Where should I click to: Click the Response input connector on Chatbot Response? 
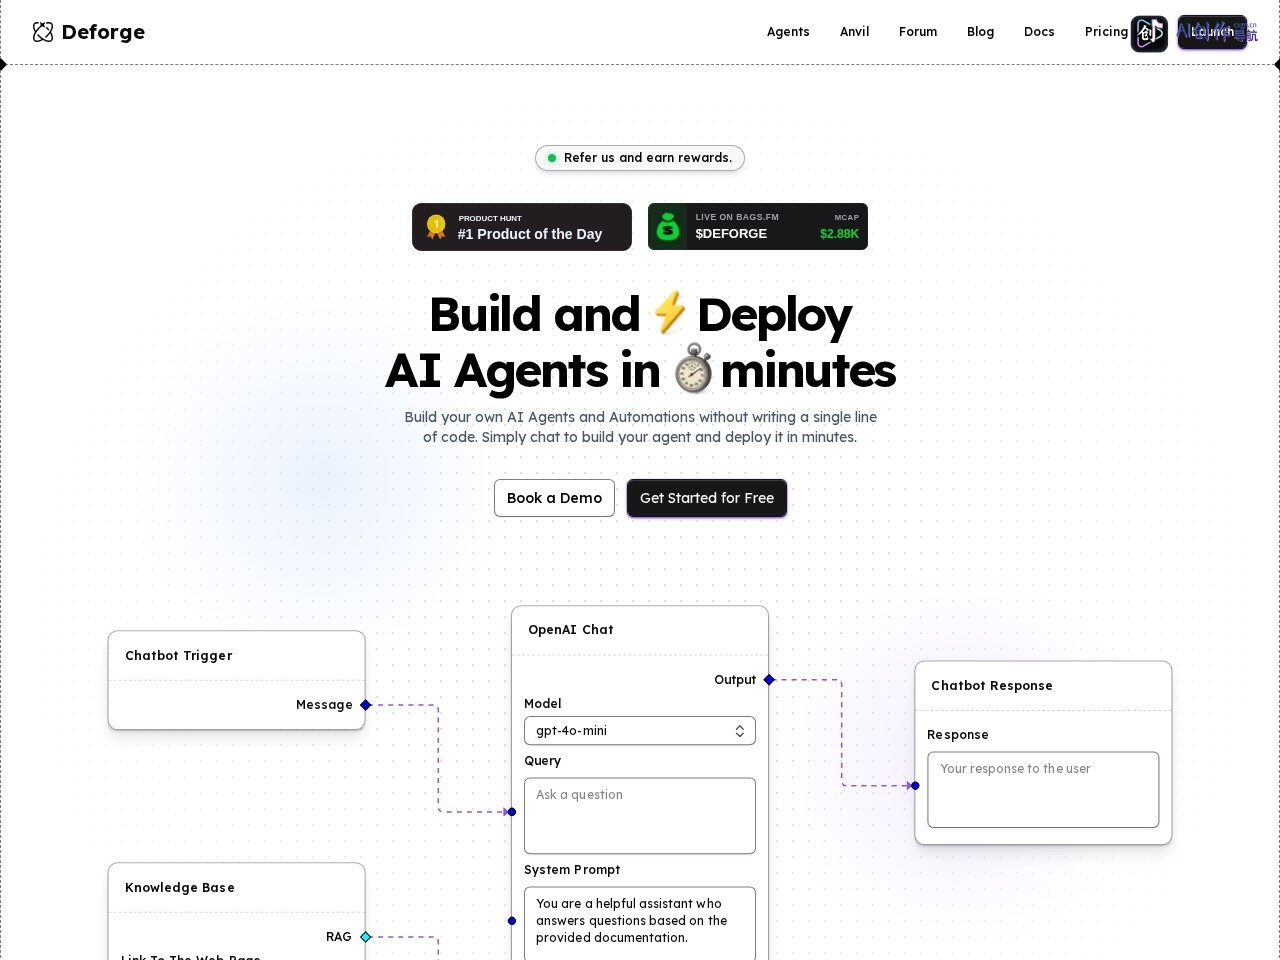tap(915, 786)
